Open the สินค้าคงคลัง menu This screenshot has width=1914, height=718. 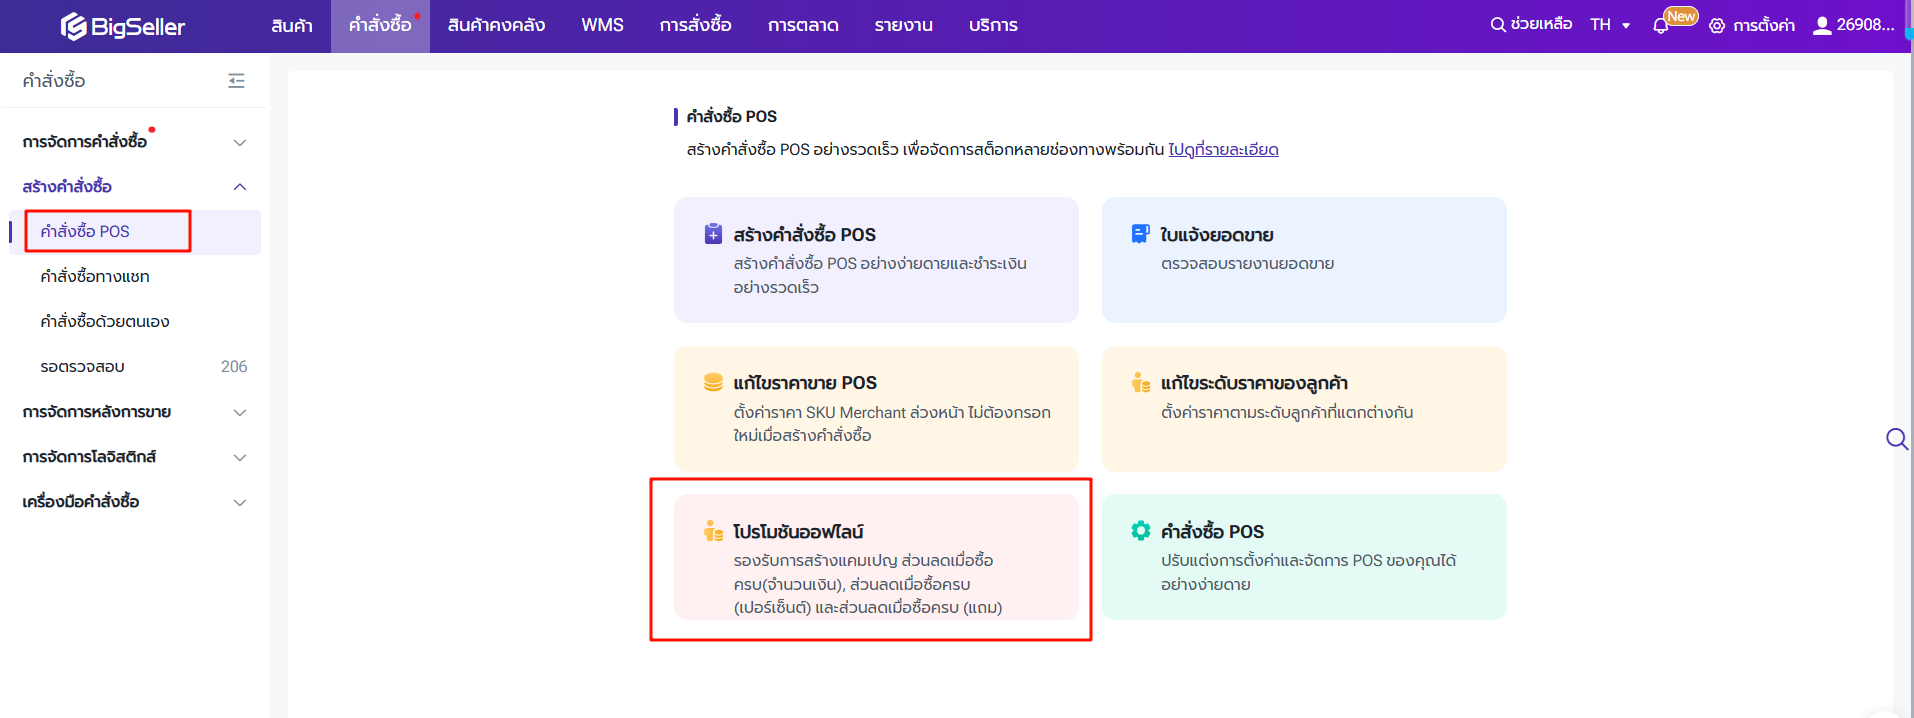(496, 26)
